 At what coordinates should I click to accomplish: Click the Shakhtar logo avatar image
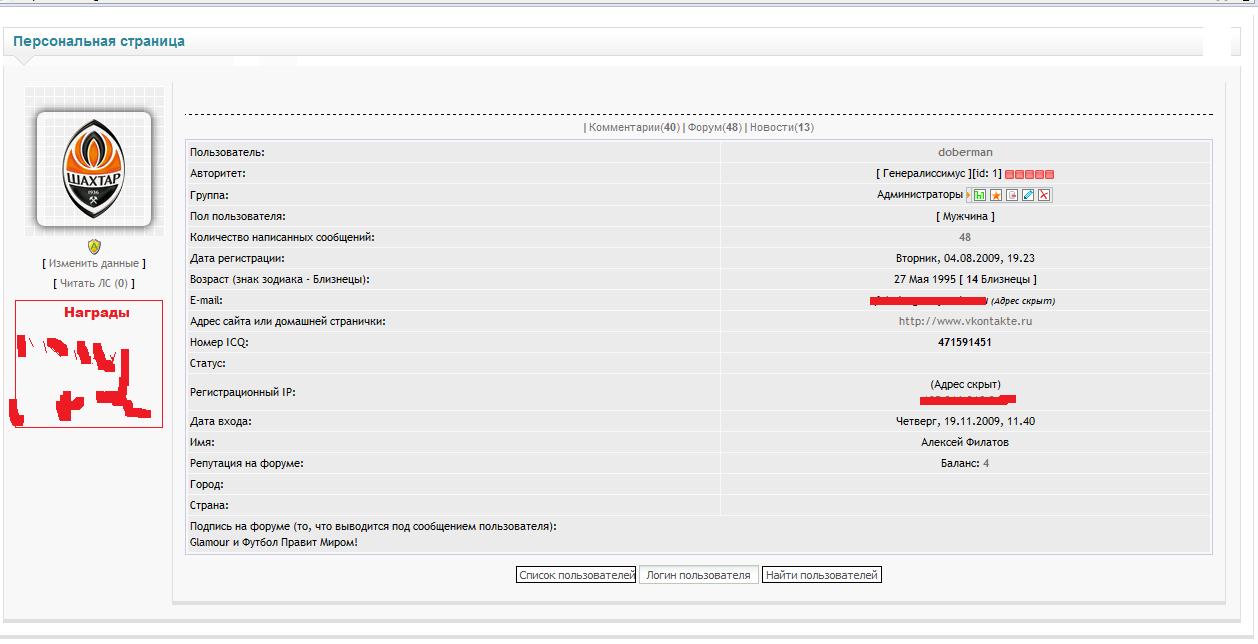pyautogui.click(x=94, y=168)
